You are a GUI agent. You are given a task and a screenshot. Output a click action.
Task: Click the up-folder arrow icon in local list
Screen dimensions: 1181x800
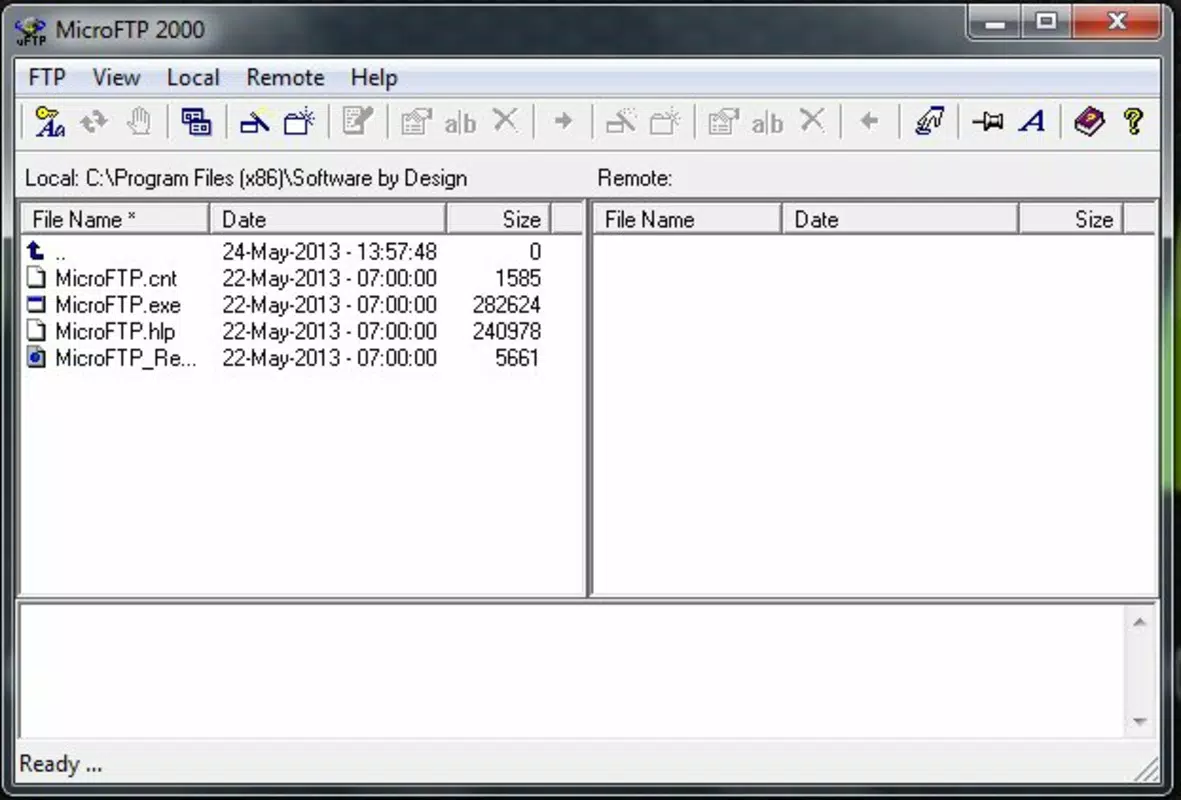(35, 250)
